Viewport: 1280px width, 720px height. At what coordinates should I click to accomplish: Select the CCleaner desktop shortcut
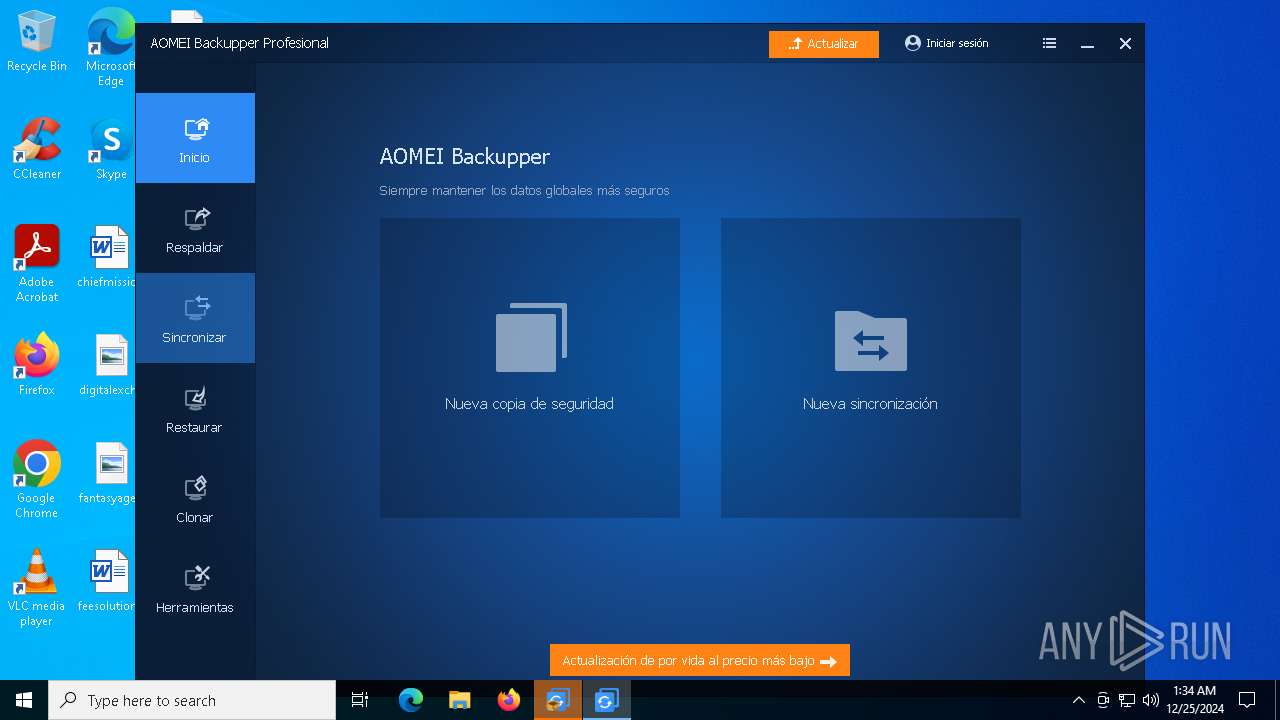coord(37,149)
